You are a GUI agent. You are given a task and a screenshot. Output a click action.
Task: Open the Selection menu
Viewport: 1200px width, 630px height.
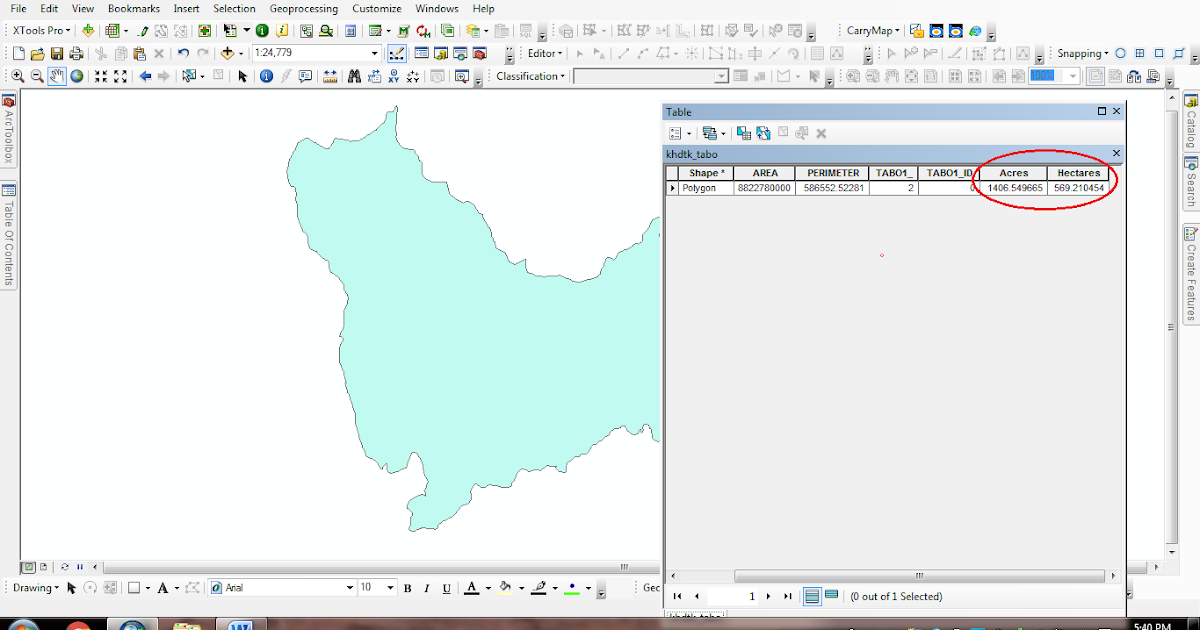point(234,8)
